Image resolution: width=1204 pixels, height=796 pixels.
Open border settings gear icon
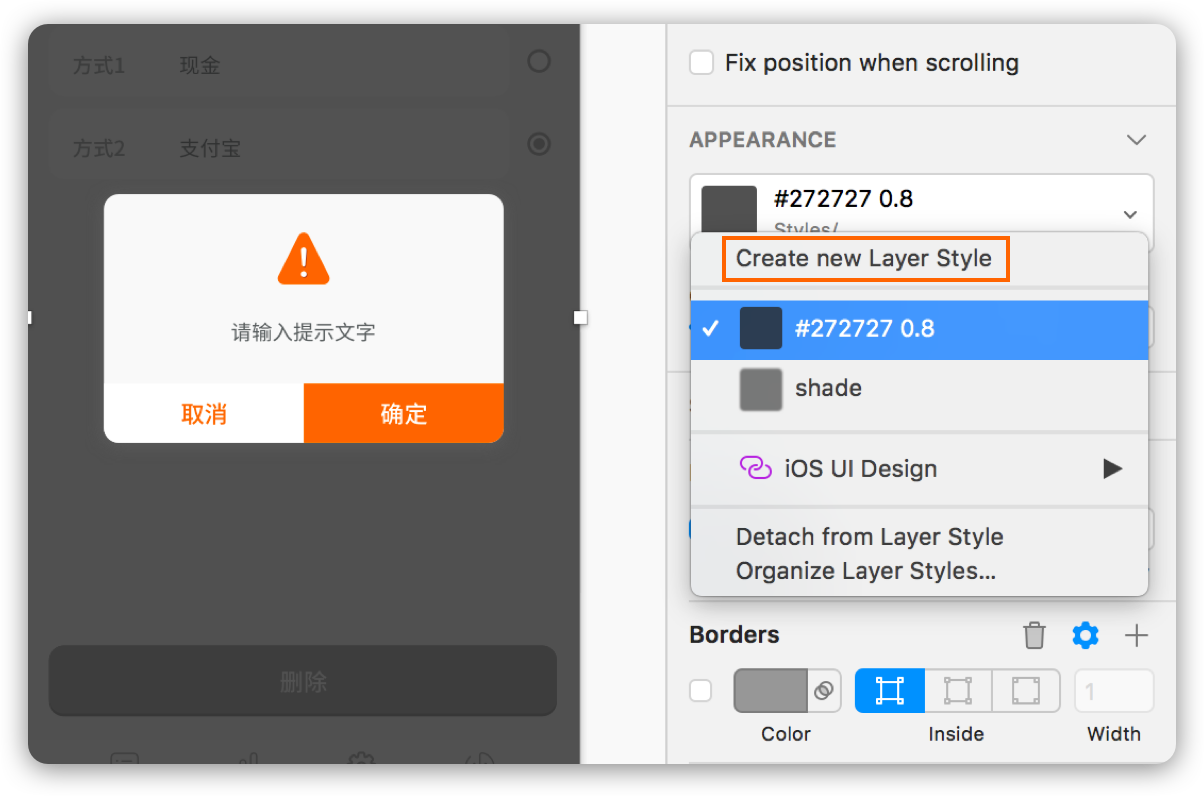click(1085, 635)
